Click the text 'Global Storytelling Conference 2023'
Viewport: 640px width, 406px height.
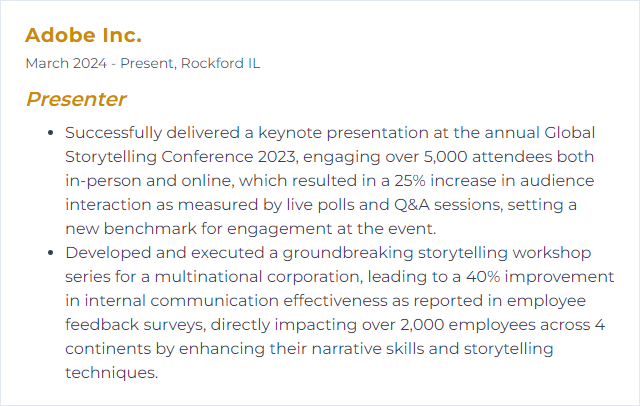[x=330, y=144]
